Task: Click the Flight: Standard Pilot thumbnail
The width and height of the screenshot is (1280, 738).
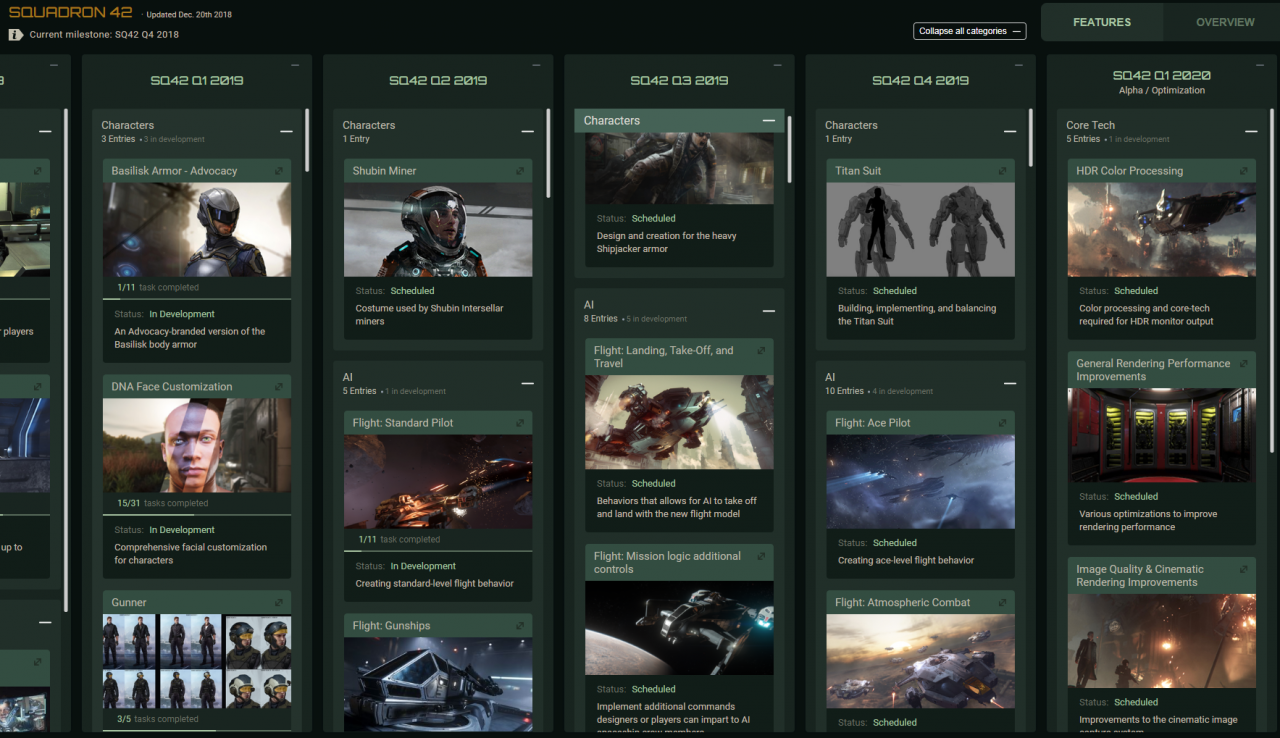Action: pyautogui.click(x=438, y=481)
